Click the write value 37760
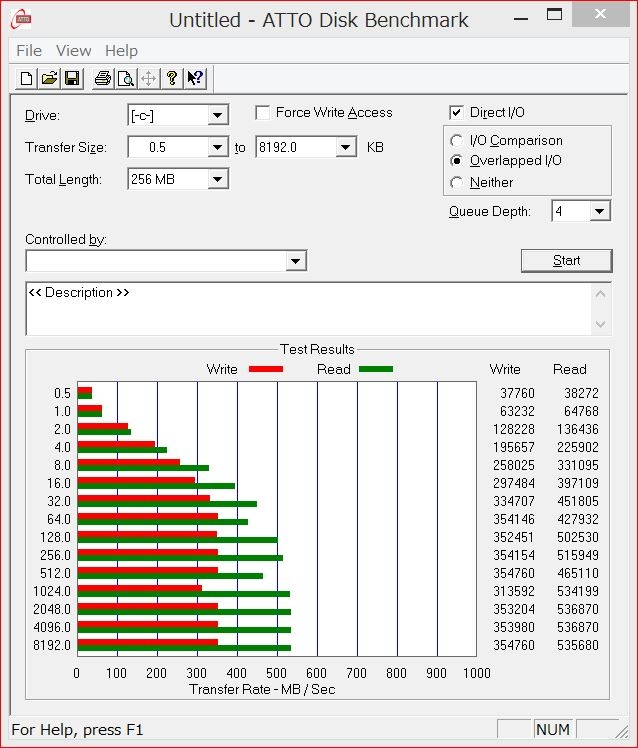 (517, 393)
